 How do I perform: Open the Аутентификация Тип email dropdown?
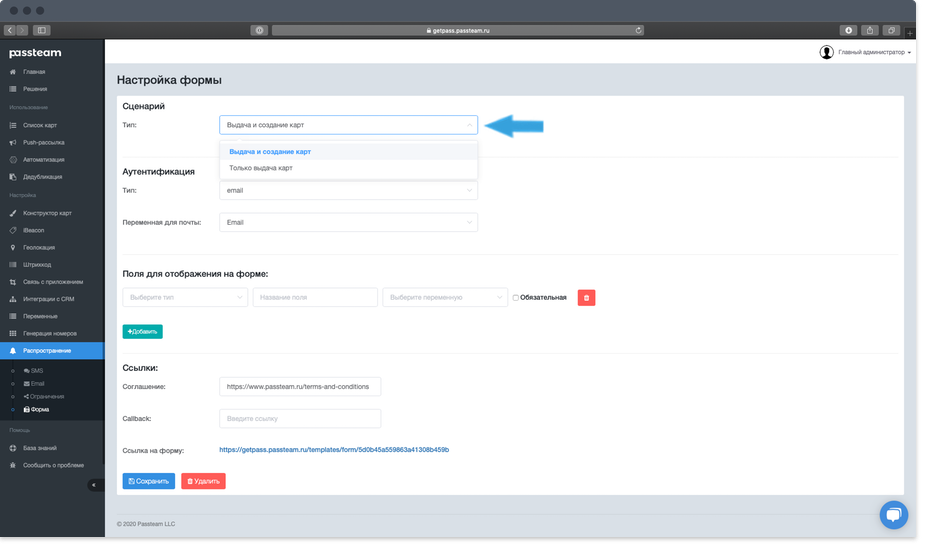[349, 191]
